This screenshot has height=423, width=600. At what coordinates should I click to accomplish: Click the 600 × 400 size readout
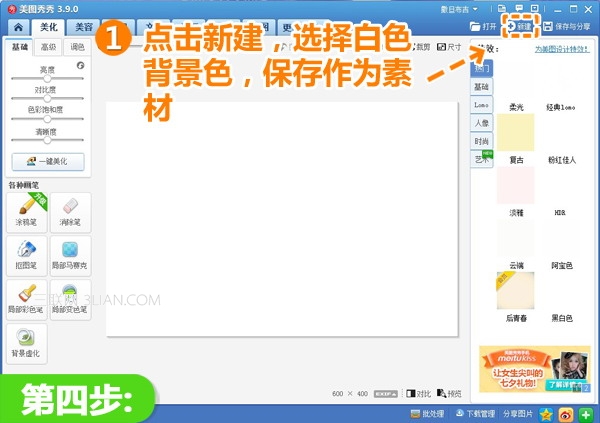(x=350, y=394)
